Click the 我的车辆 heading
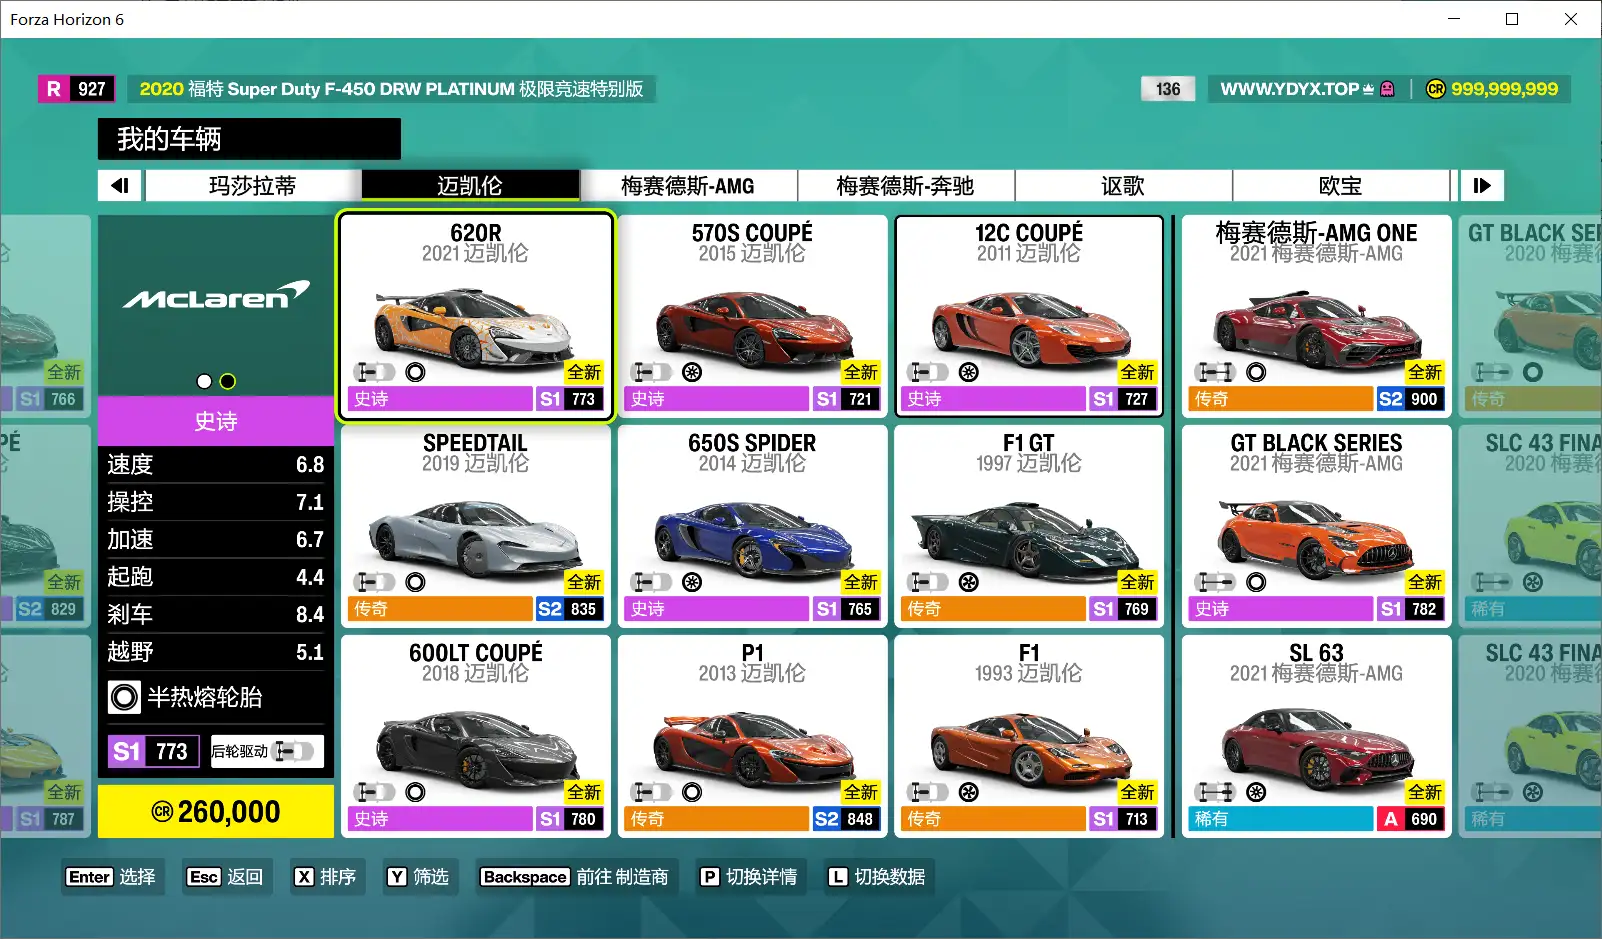The image size is (1602, 939). tap(169, 139)
